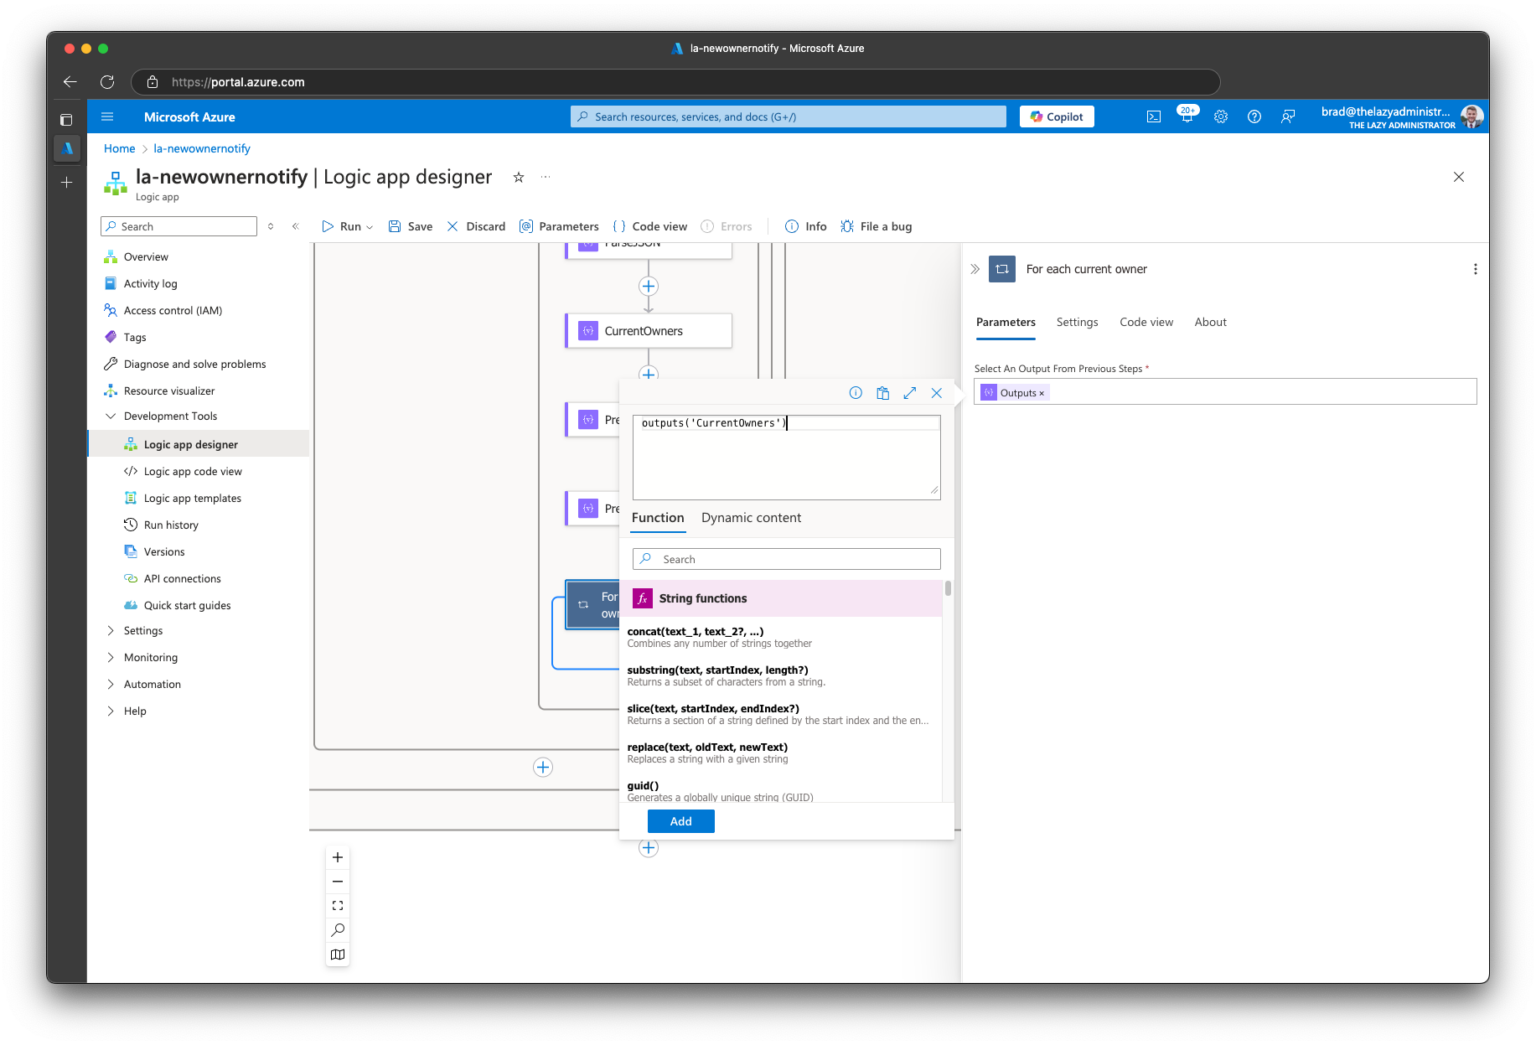This screenshot has width=1536, height=1045.
Task: Add a step above CurrentOwners
Action: coord(648,287)
